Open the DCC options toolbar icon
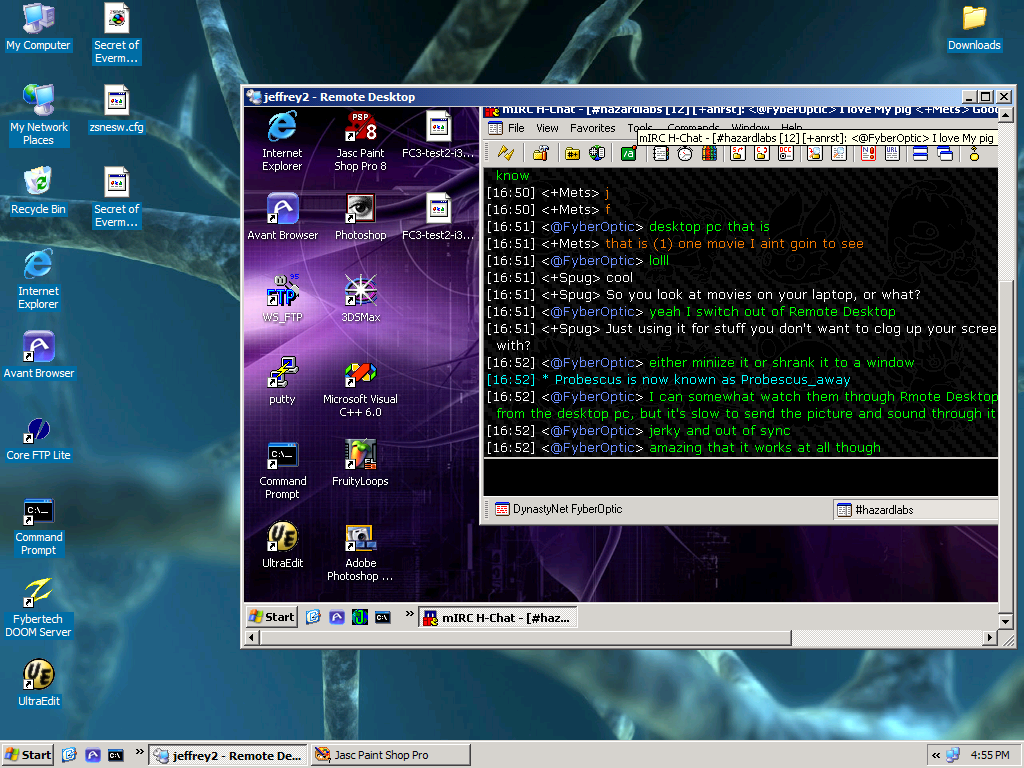1024x768 pixels. point(786,153)
